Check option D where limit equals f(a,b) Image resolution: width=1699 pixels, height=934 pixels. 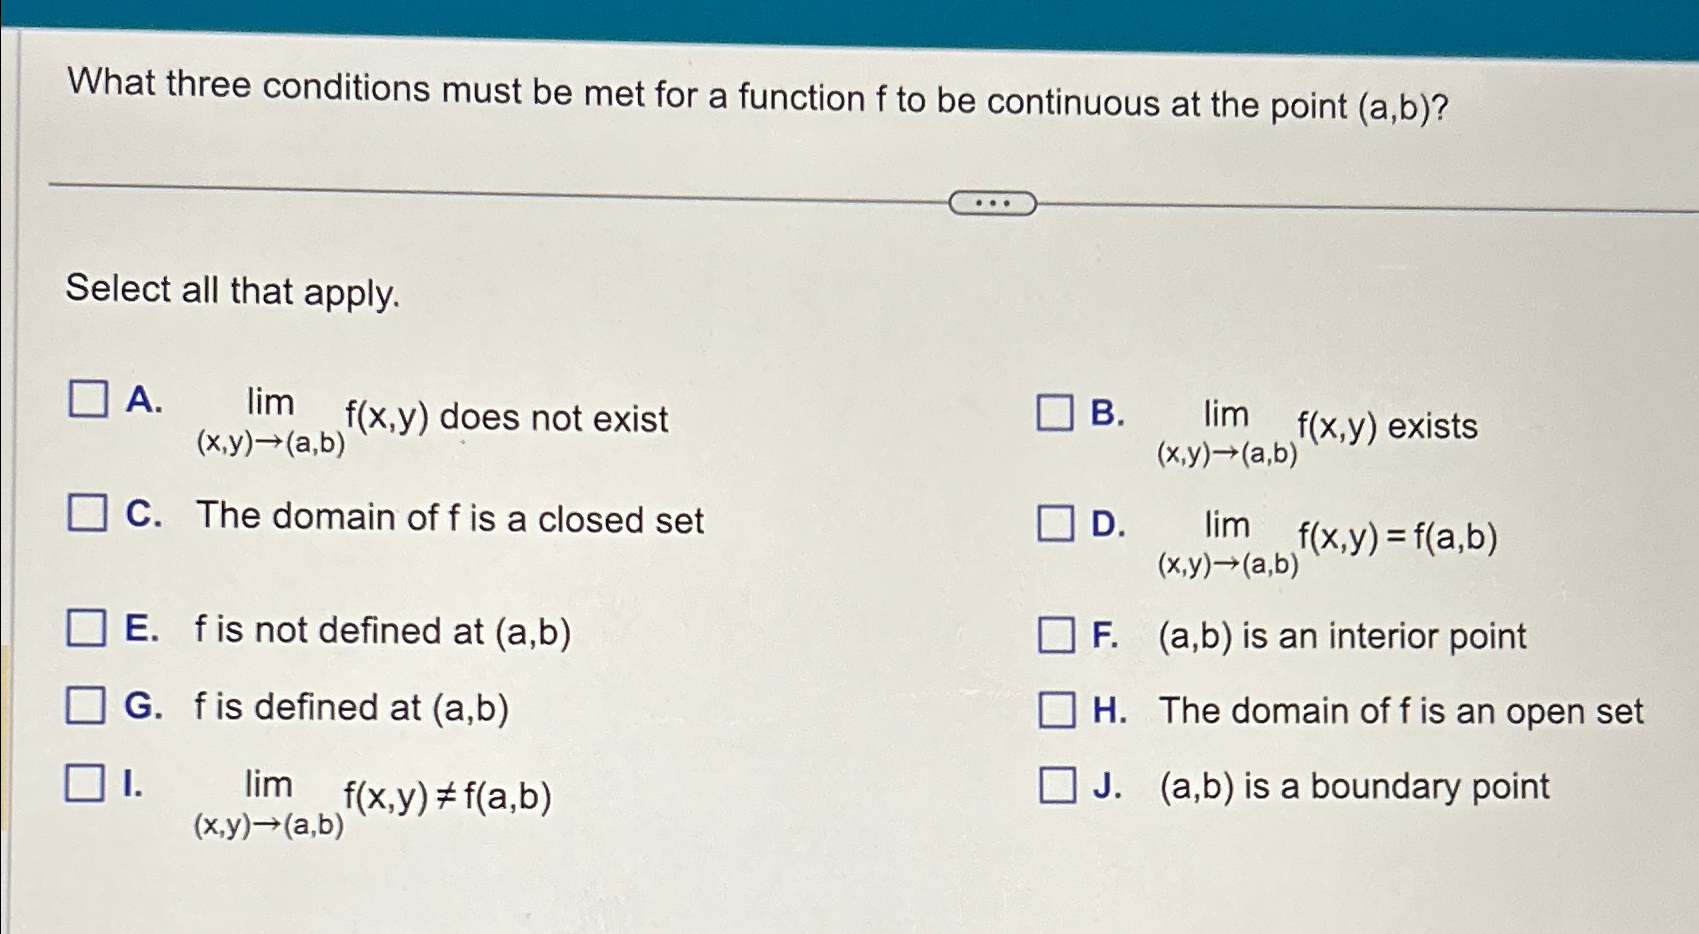click(x=1057, y=524)
